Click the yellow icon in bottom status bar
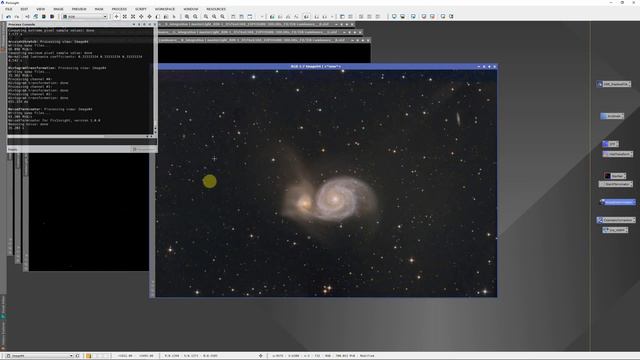This screenshot has height=360, width=640. point(89,356)
